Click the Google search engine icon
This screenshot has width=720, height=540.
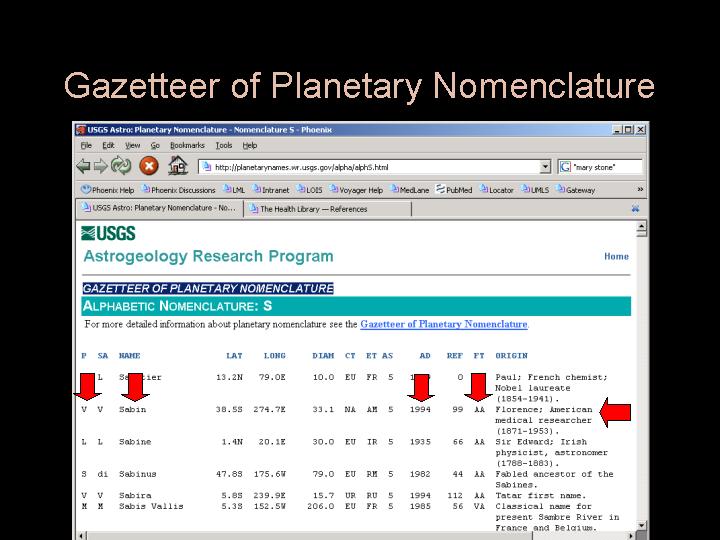[x=565, y=167]
